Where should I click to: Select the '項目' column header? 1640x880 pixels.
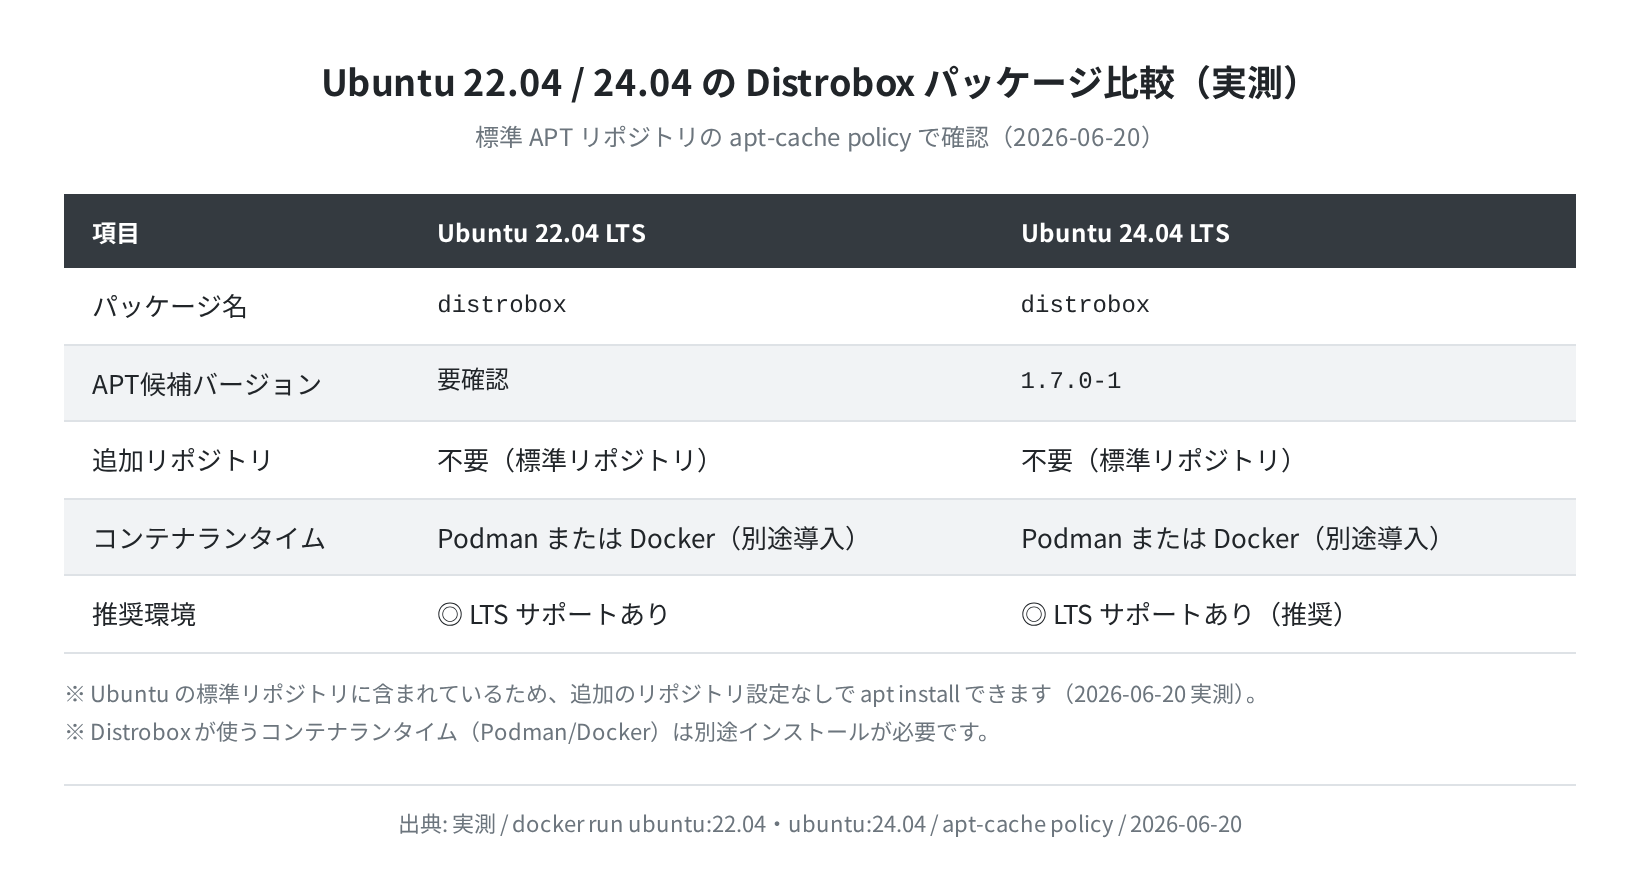point(116,233)
